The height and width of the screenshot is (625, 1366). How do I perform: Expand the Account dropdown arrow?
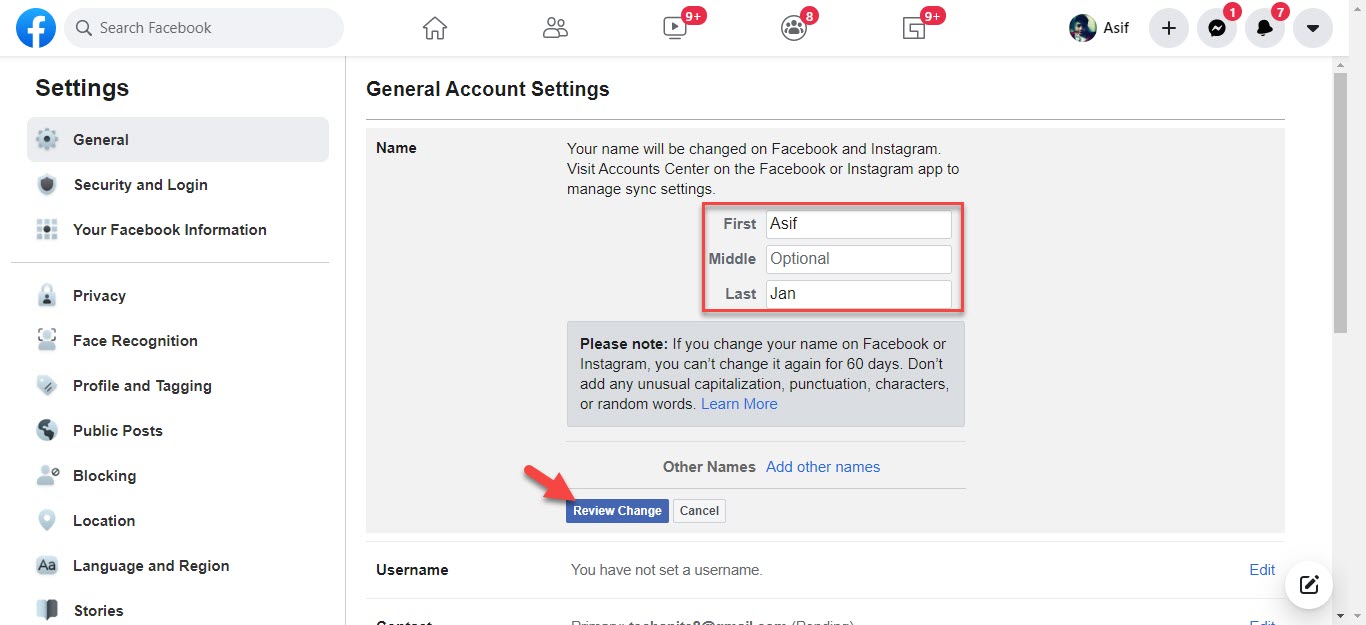1313,28
